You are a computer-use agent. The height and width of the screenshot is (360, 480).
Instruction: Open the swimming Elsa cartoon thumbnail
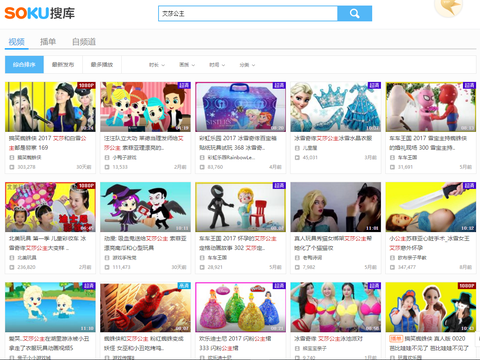pyautogui.click(x=50, y=307)
